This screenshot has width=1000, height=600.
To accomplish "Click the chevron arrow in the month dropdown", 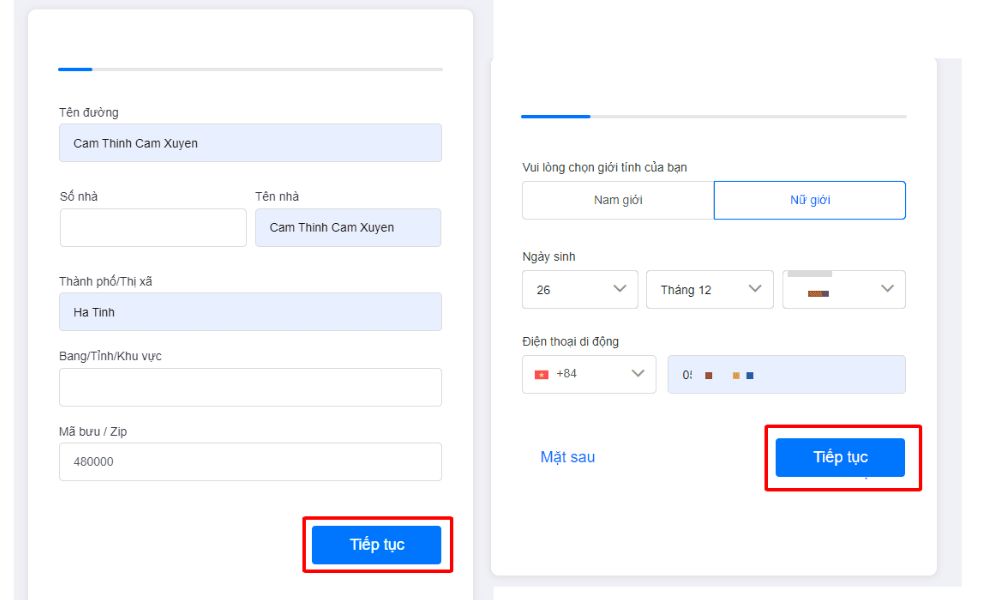I will point(755,289).
